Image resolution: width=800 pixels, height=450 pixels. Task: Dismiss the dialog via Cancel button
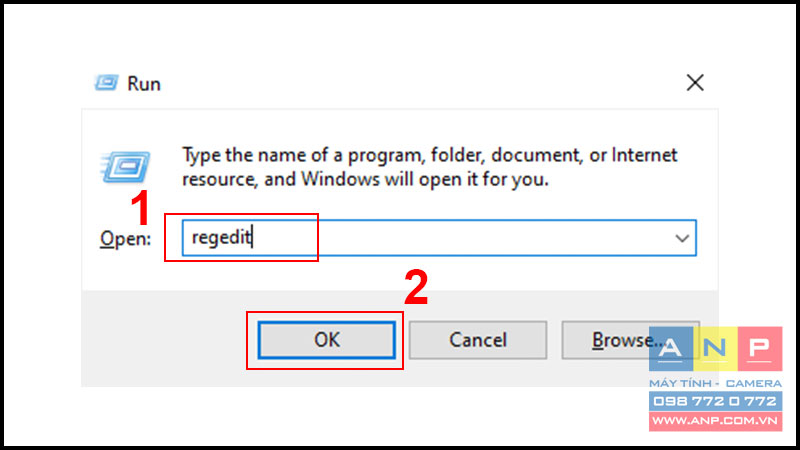(x=478, y=340)
